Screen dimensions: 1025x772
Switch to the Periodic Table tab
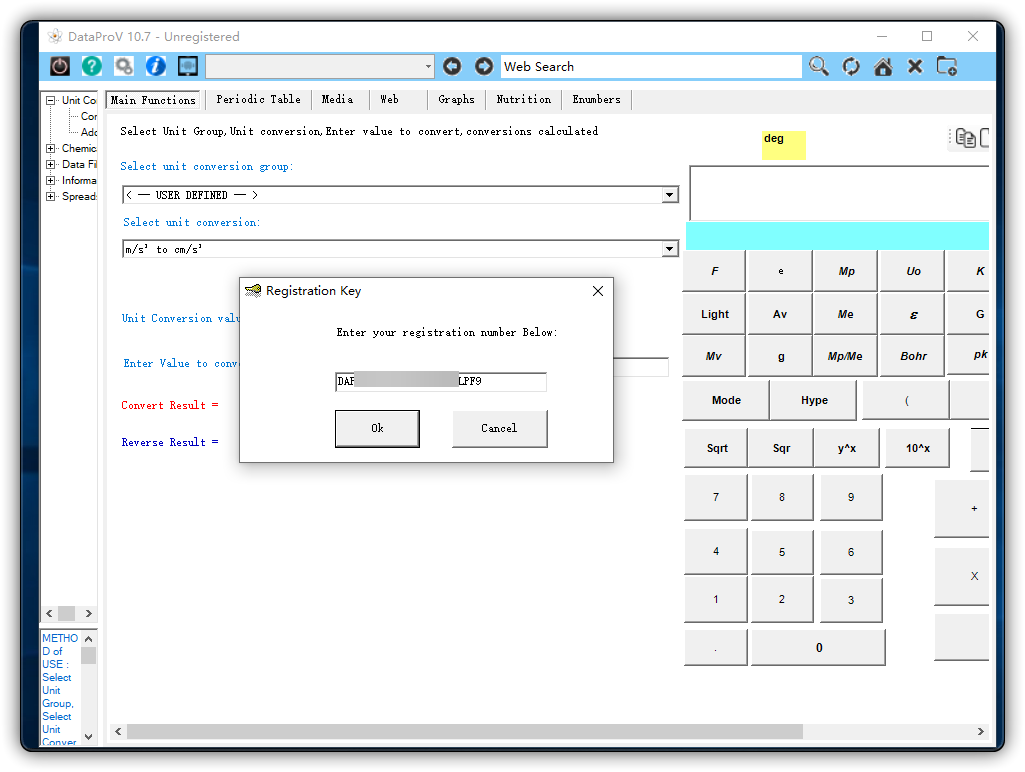coord(258,100)
